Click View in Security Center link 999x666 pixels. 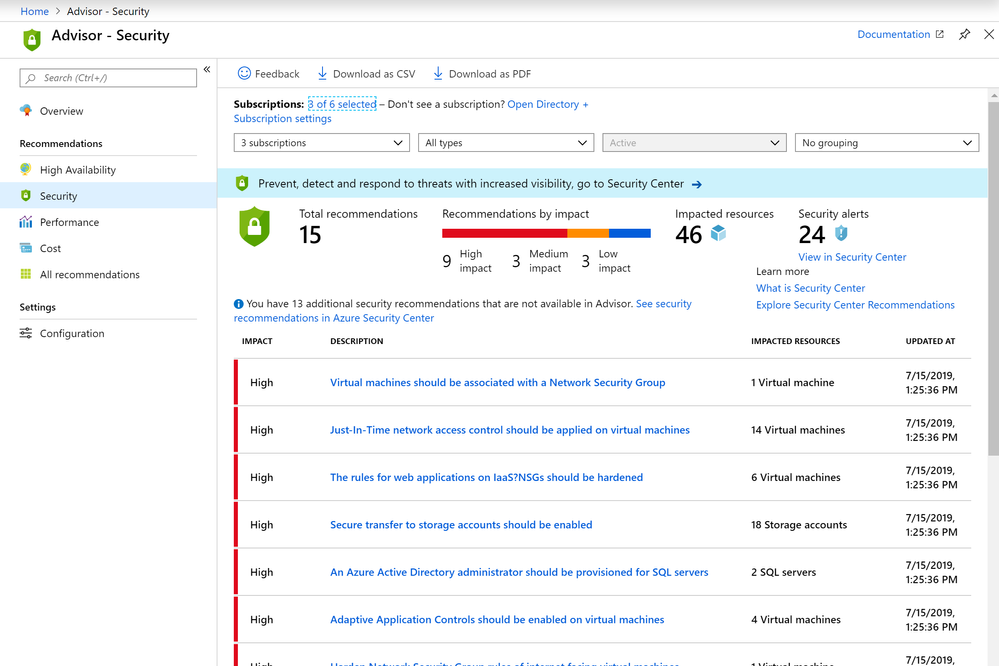pyautogui.click(x=852, y=257)
